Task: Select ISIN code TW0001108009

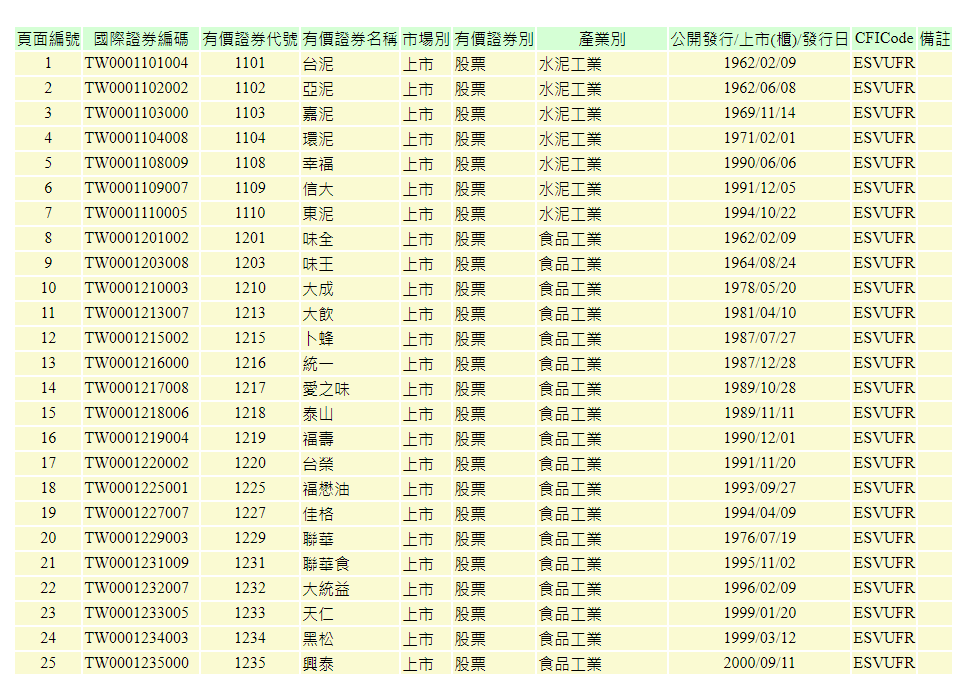Action: pos(136,163)
